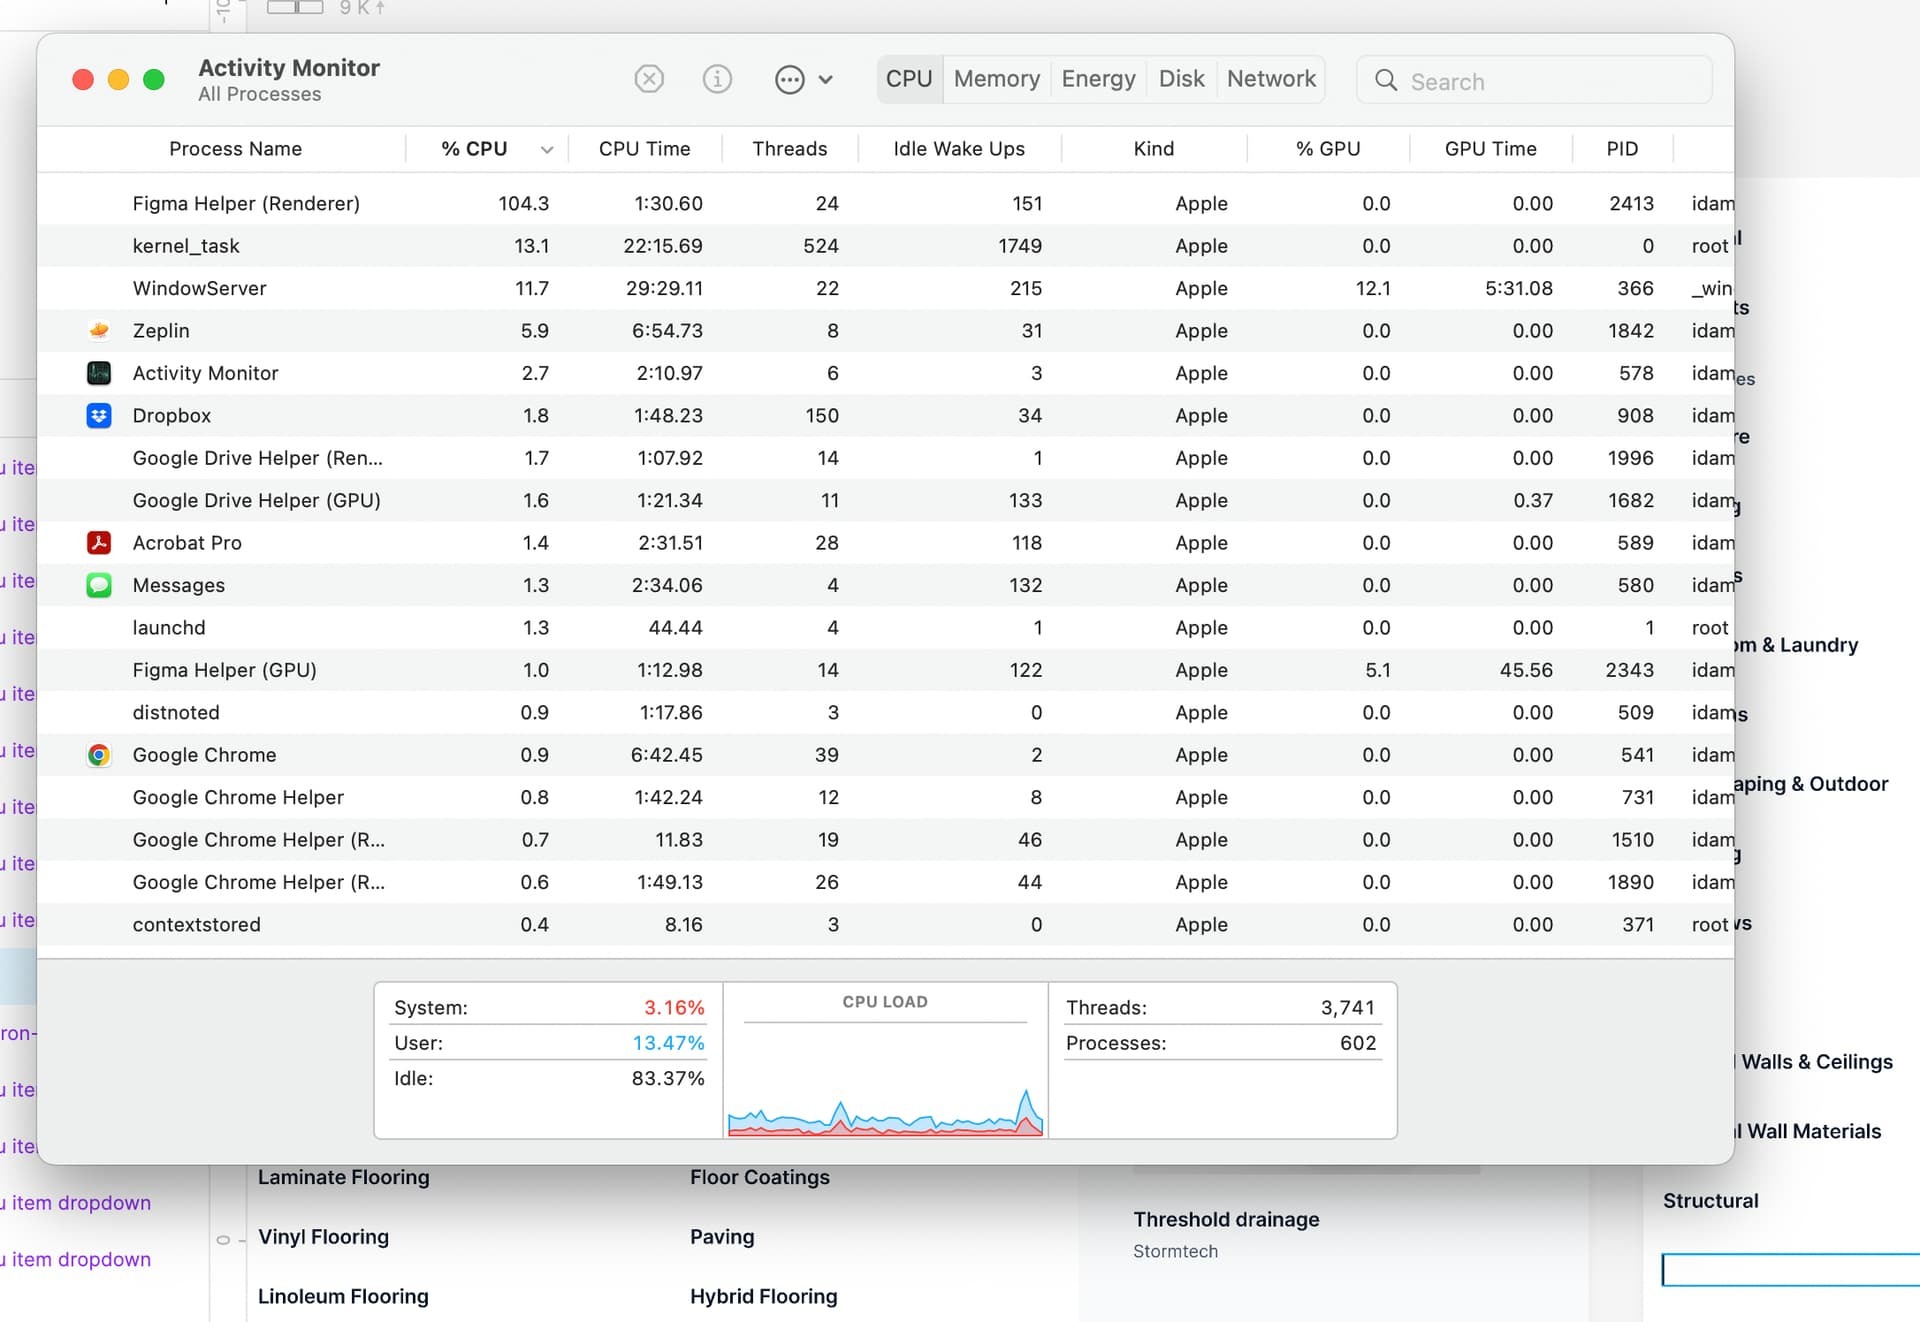Click the stop process X icon
The width and height of the screenshot is (1920, 1322).
[649, 78]
